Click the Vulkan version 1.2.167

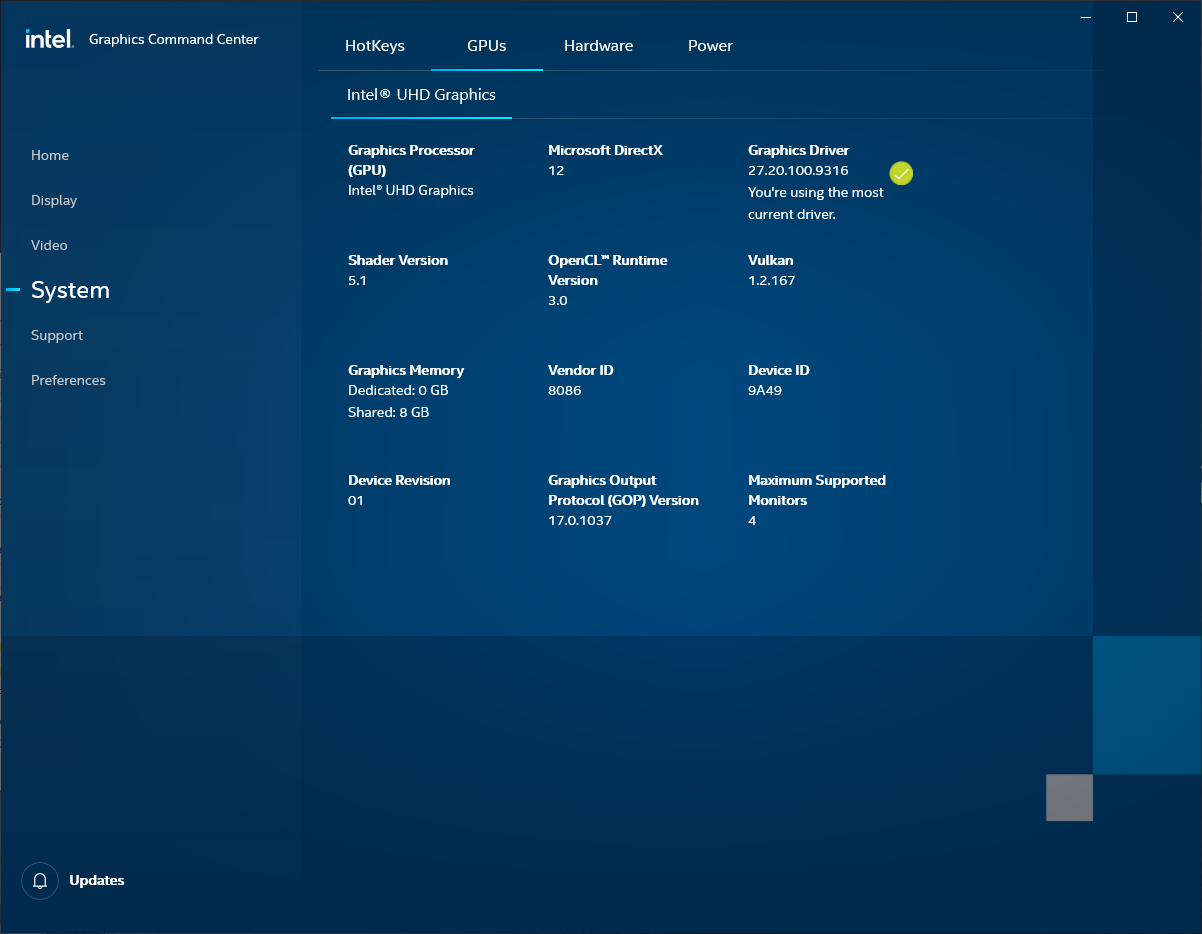pyautogui.click(x=771, y=280)
